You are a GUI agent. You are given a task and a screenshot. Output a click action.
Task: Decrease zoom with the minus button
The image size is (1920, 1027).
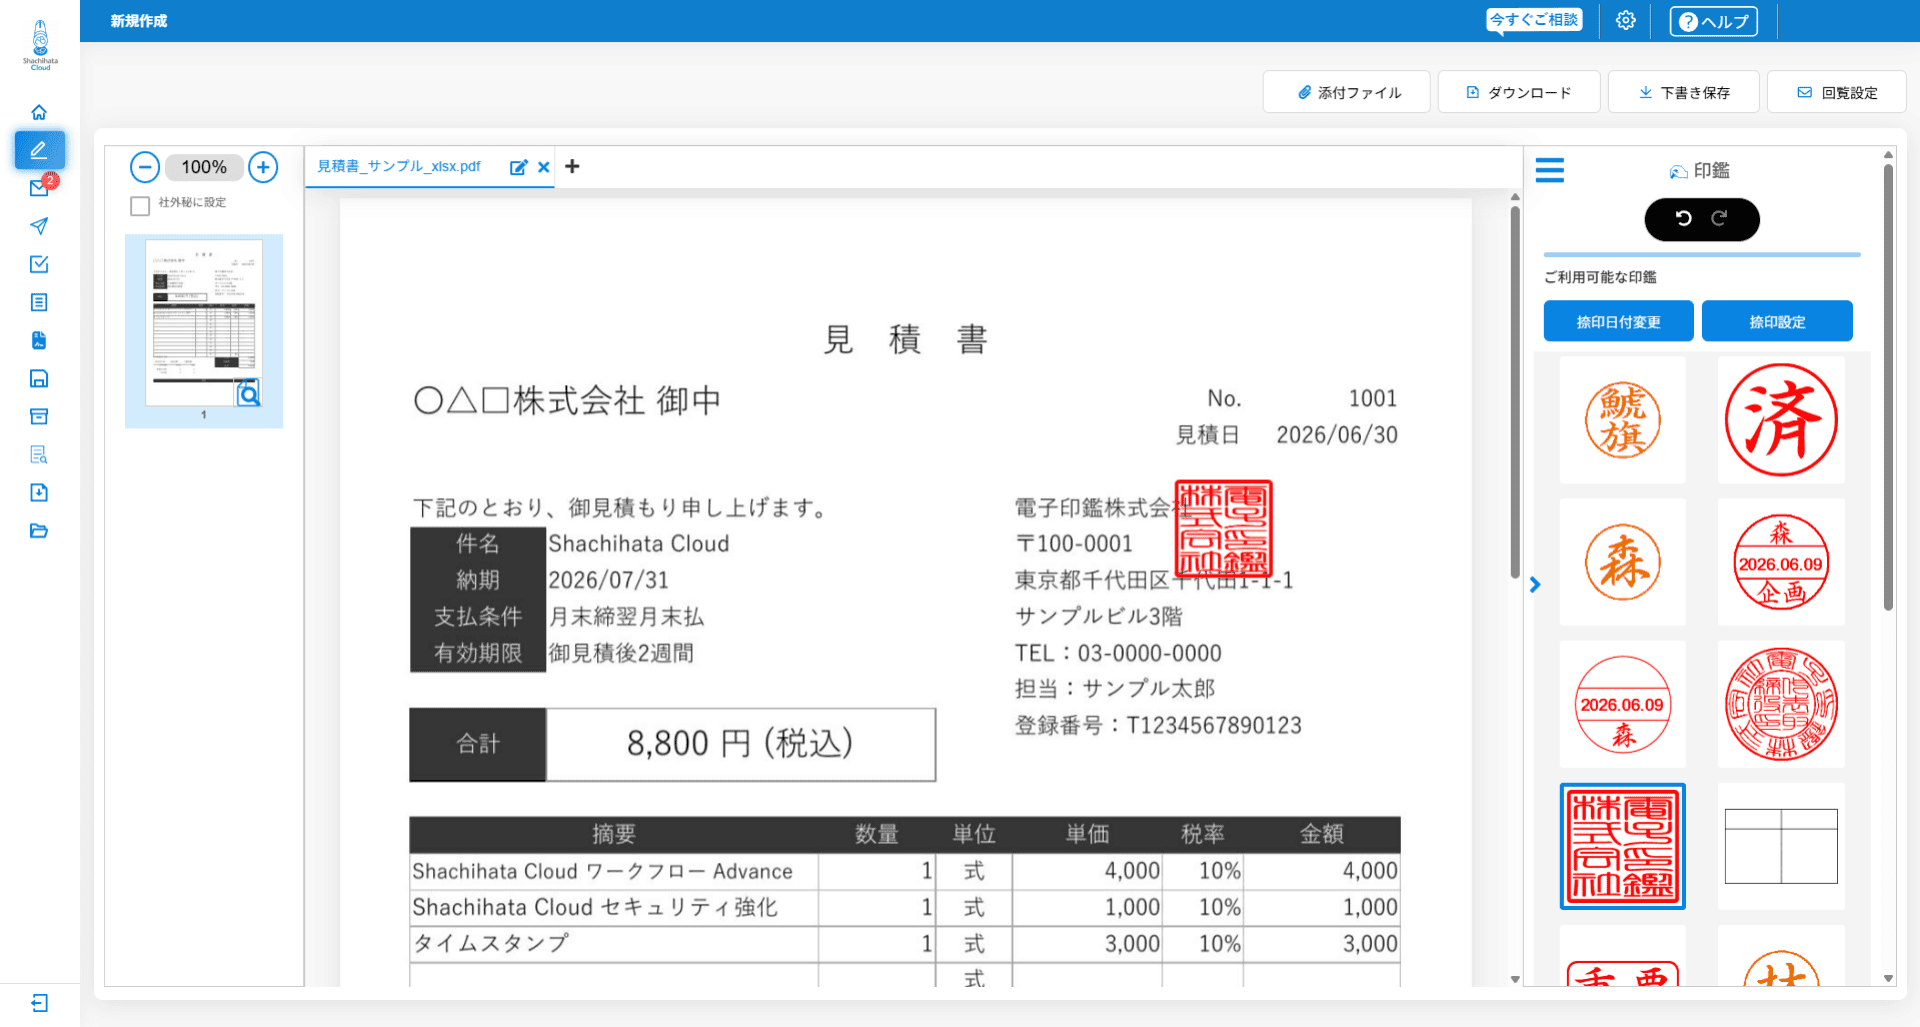(145, 167)
